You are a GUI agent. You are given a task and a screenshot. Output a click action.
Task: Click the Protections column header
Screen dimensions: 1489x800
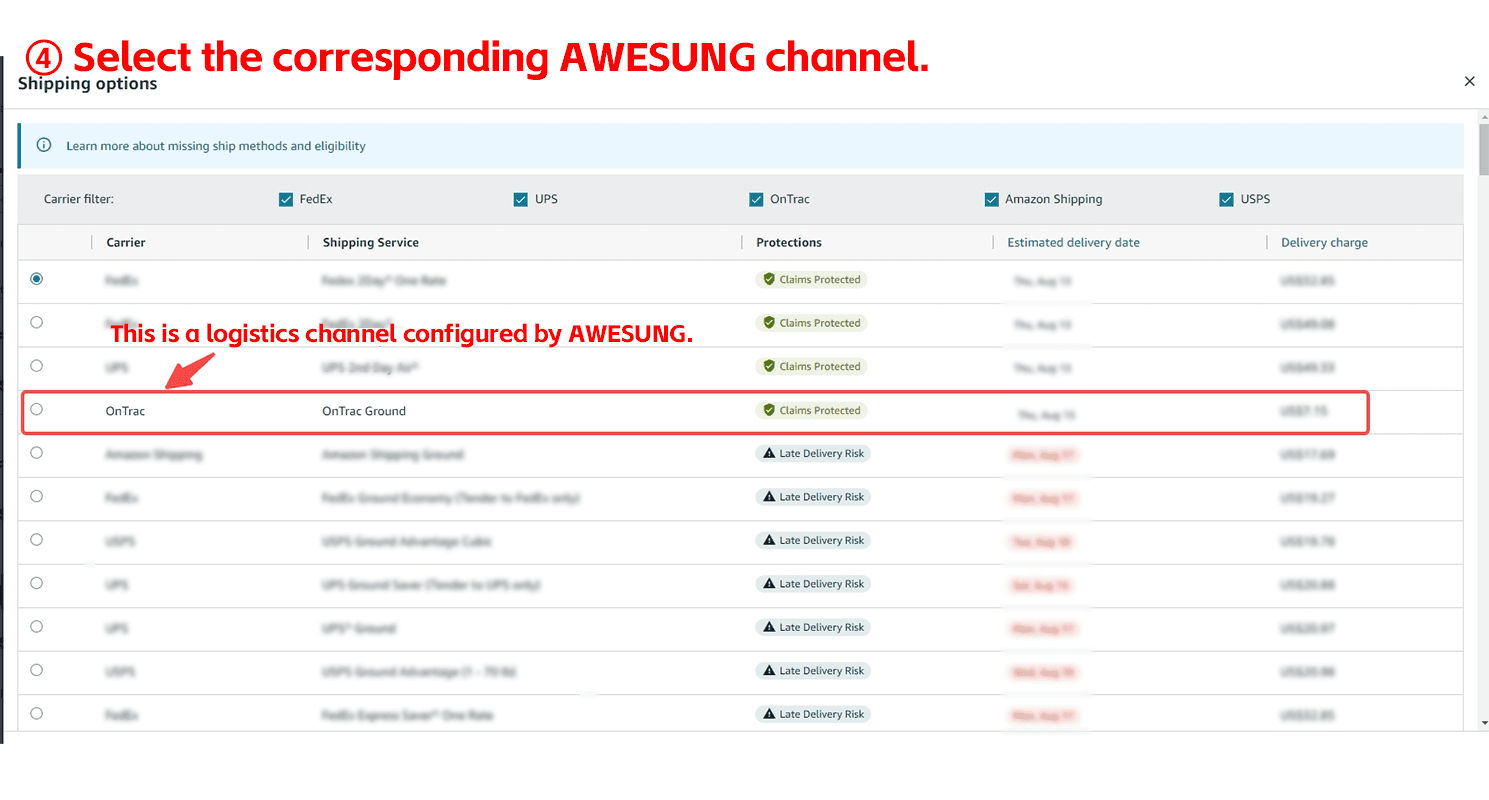(789, 242)
